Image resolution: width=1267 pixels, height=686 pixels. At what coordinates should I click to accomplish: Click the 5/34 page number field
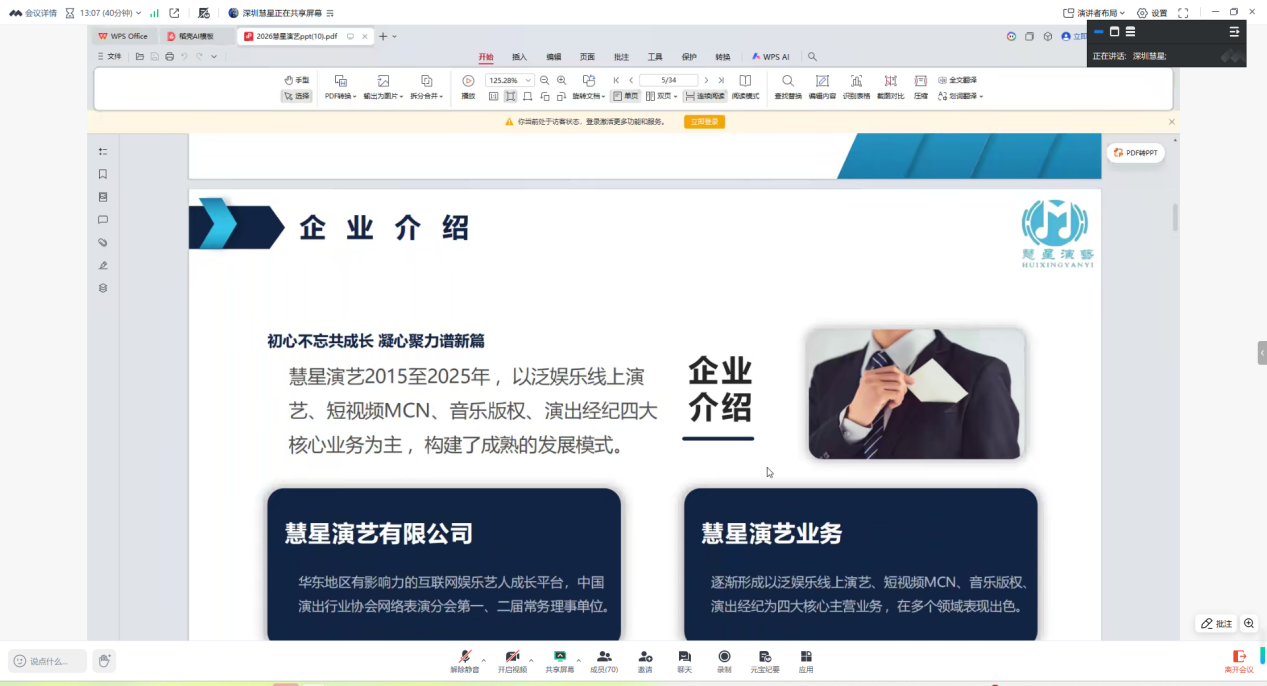(668, 80)
